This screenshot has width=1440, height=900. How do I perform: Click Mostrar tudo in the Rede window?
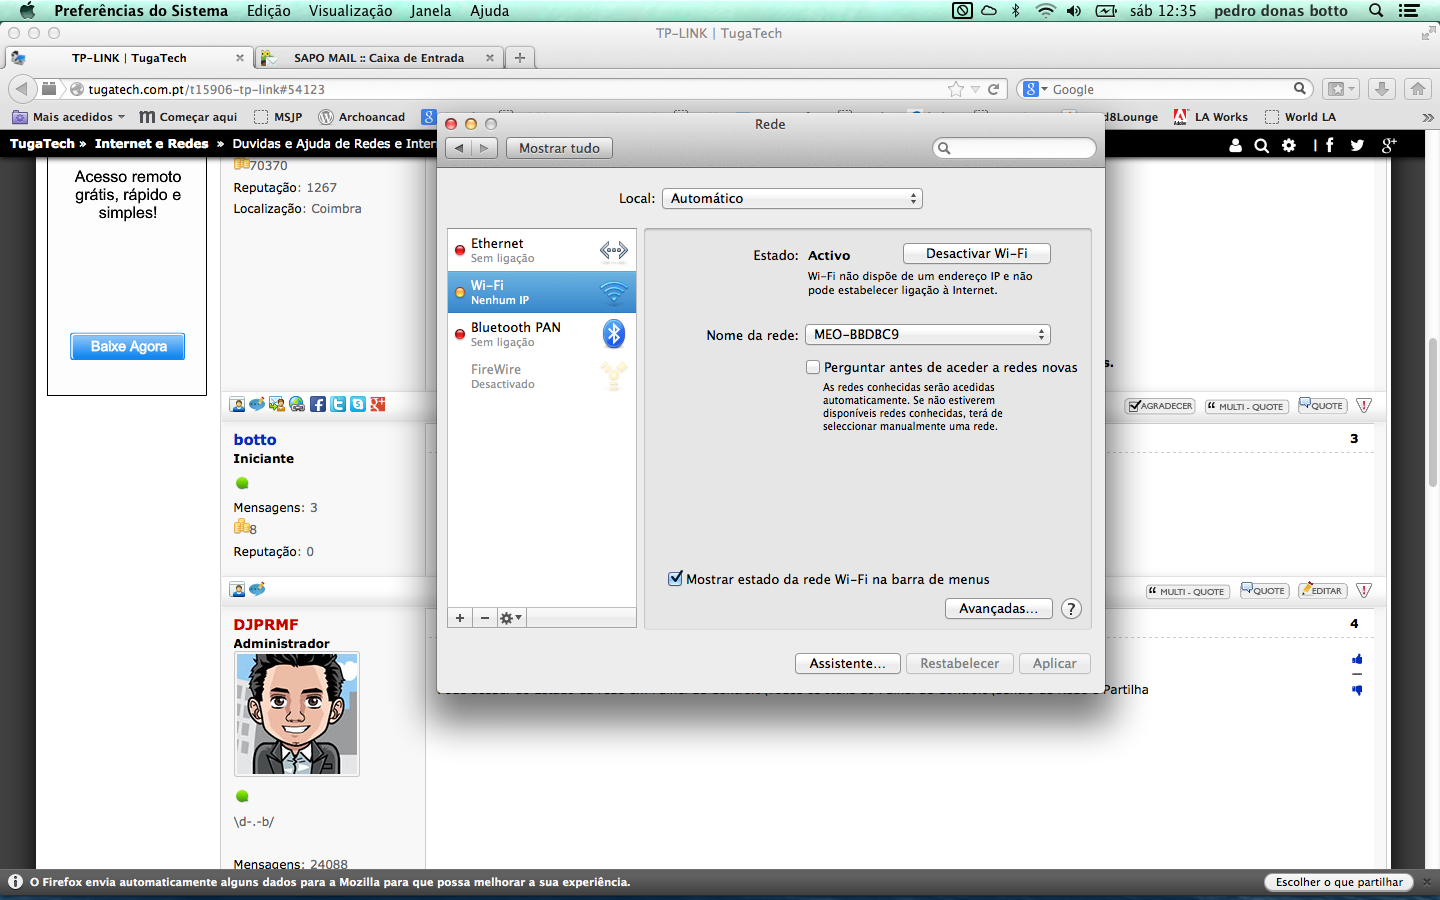560,148
